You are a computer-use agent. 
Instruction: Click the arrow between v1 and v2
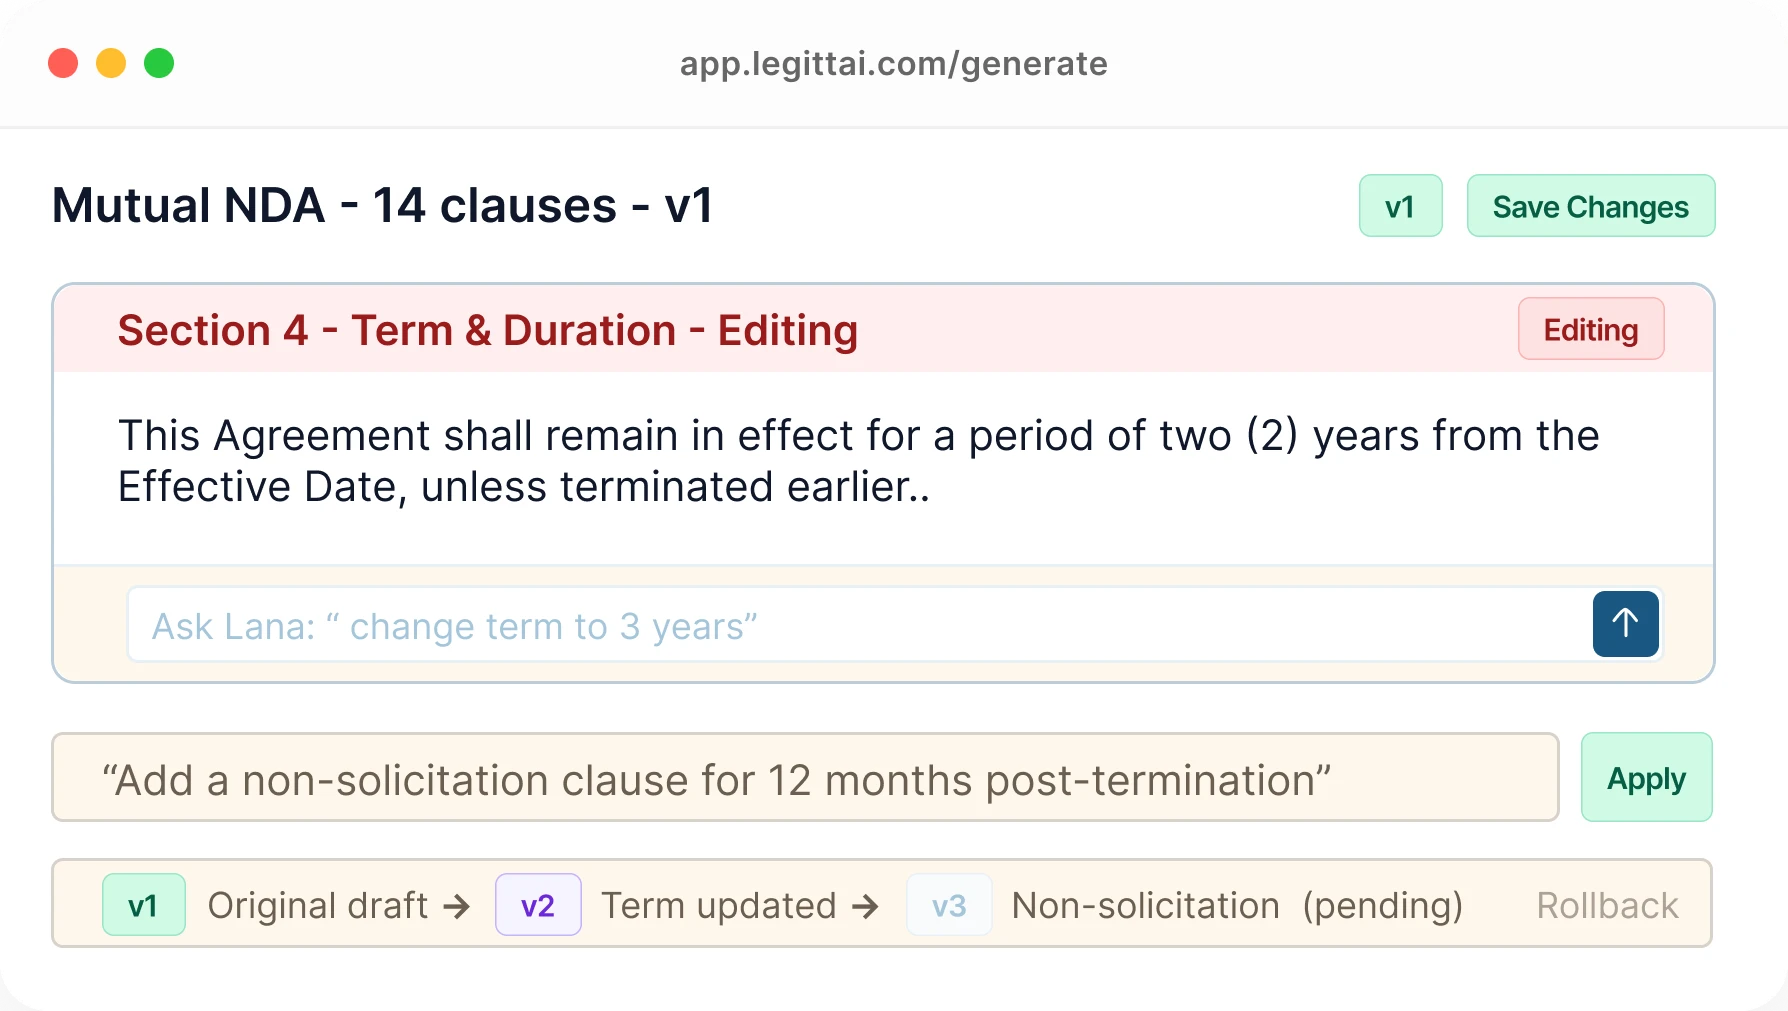coord(460,904)
